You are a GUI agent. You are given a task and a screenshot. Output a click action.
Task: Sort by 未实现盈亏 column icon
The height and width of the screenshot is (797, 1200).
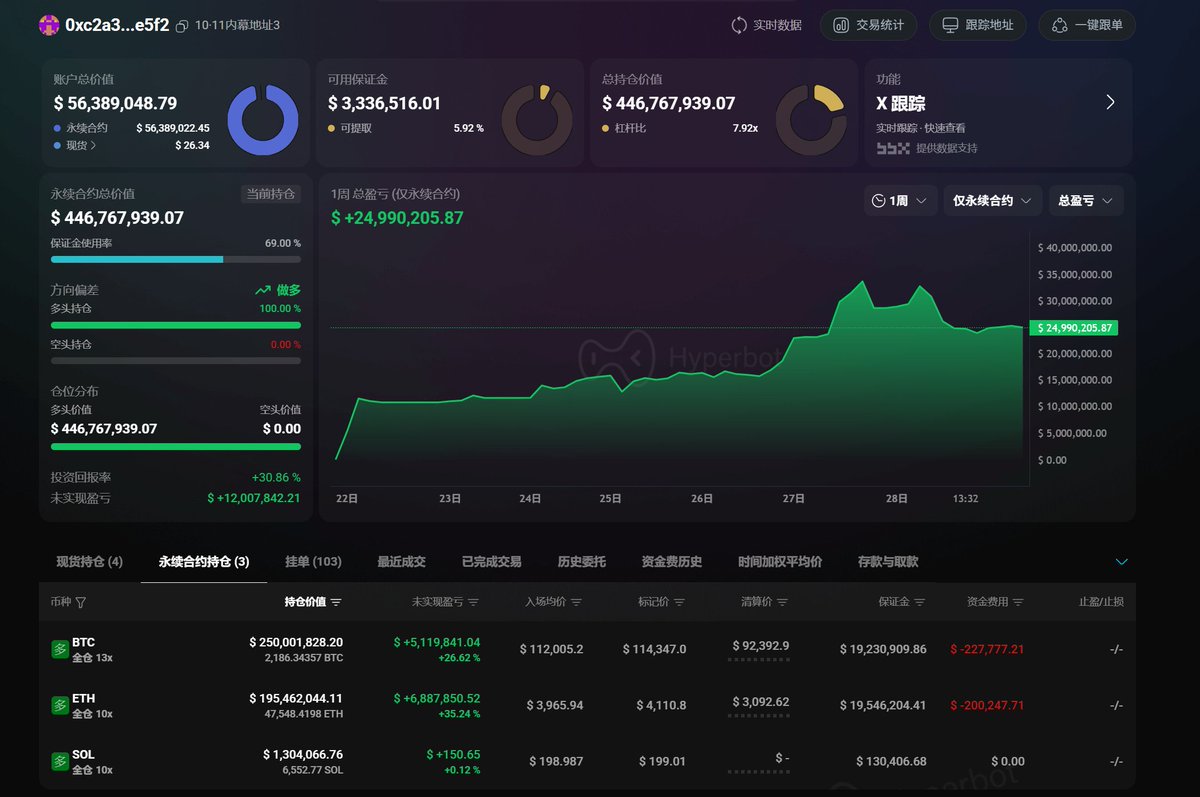(473, 602)
